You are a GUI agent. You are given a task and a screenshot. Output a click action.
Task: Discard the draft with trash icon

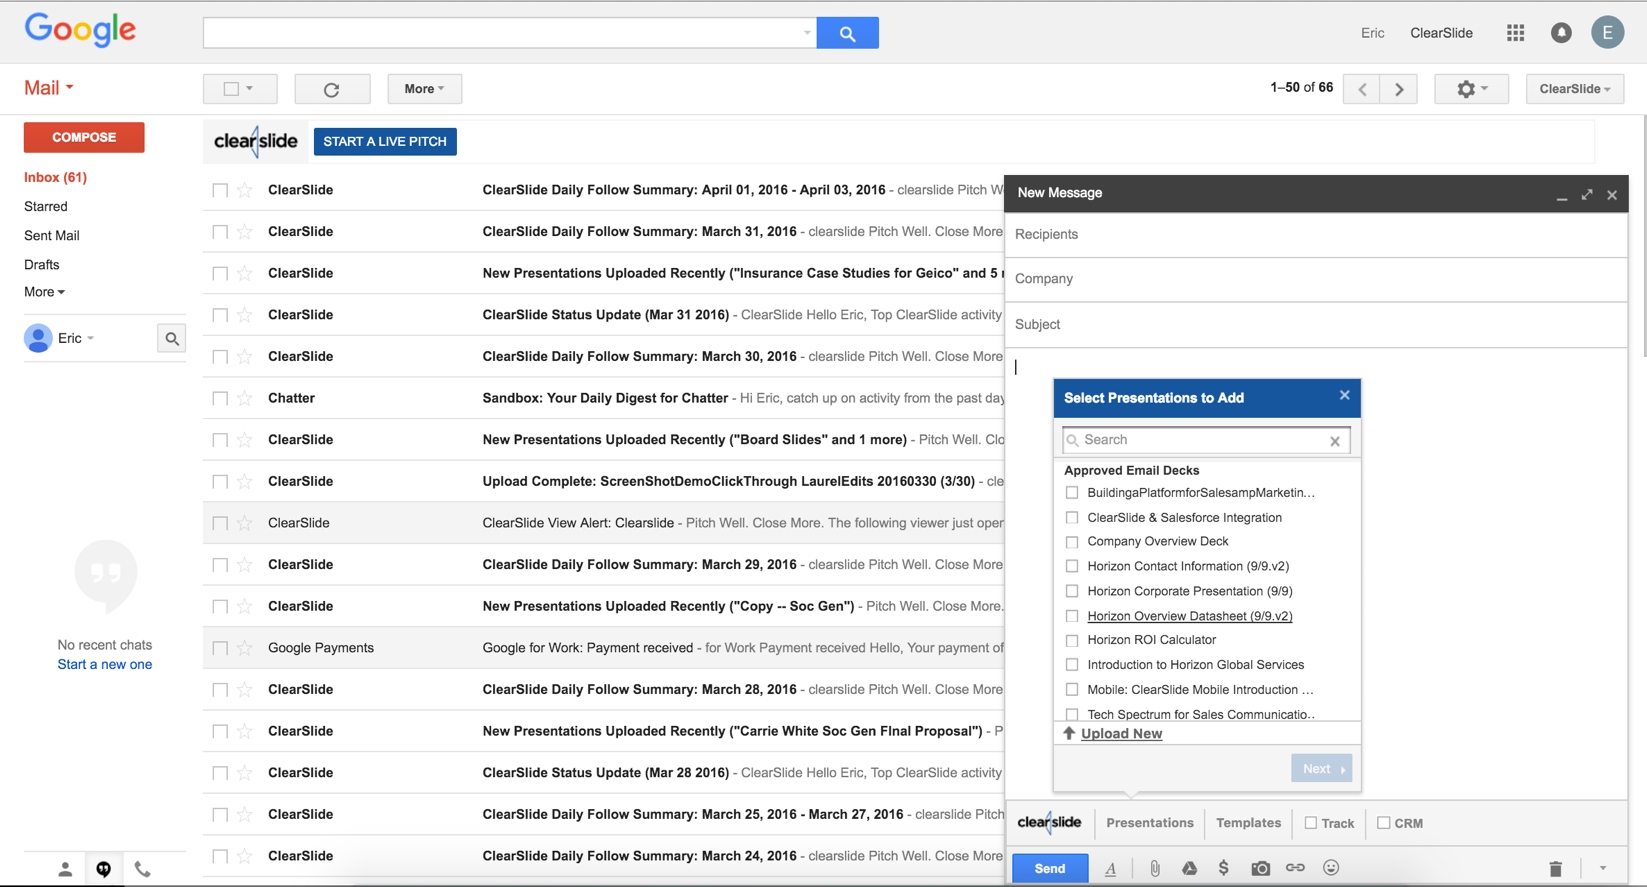[x=1555, y=869]
